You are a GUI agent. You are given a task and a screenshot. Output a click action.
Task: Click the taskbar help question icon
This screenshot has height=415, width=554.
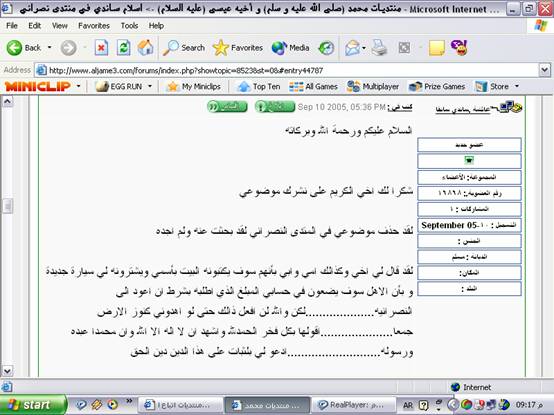pyautogui.click(x=423, y=405)
